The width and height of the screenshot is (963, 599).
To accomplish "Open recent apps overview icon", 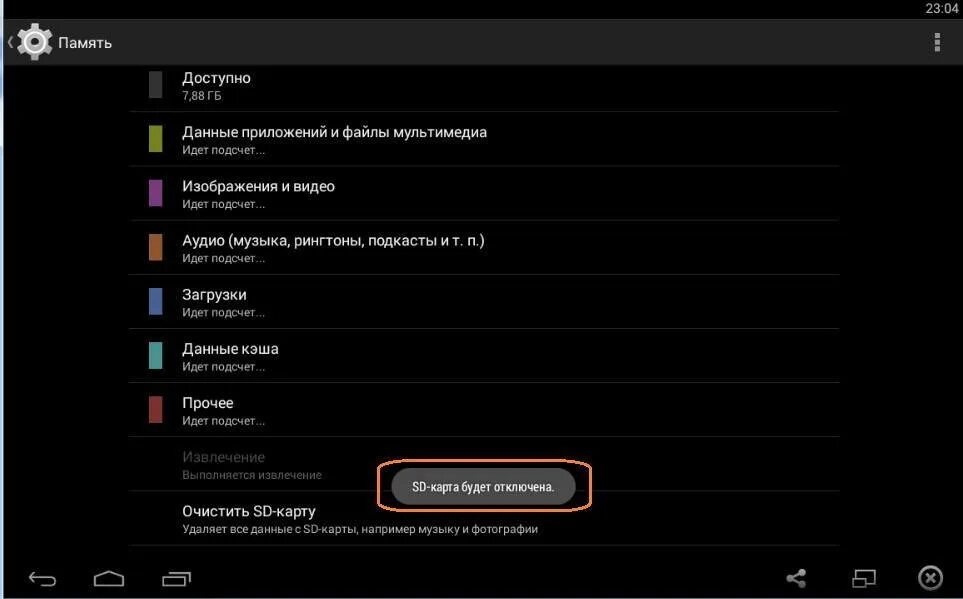I will (177, 579).
